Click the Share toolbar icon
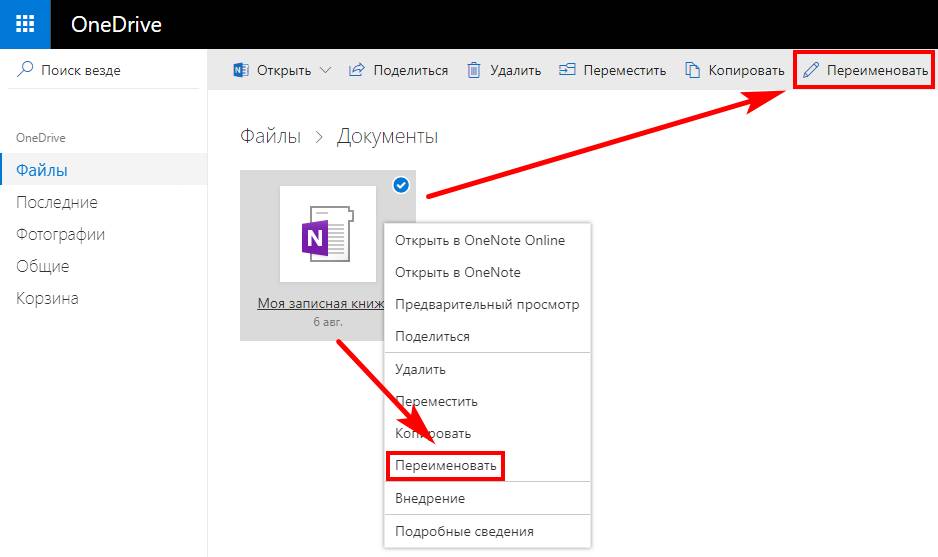Image resolution: width=938 pixels, height=557 pixels. pos(357,70)
